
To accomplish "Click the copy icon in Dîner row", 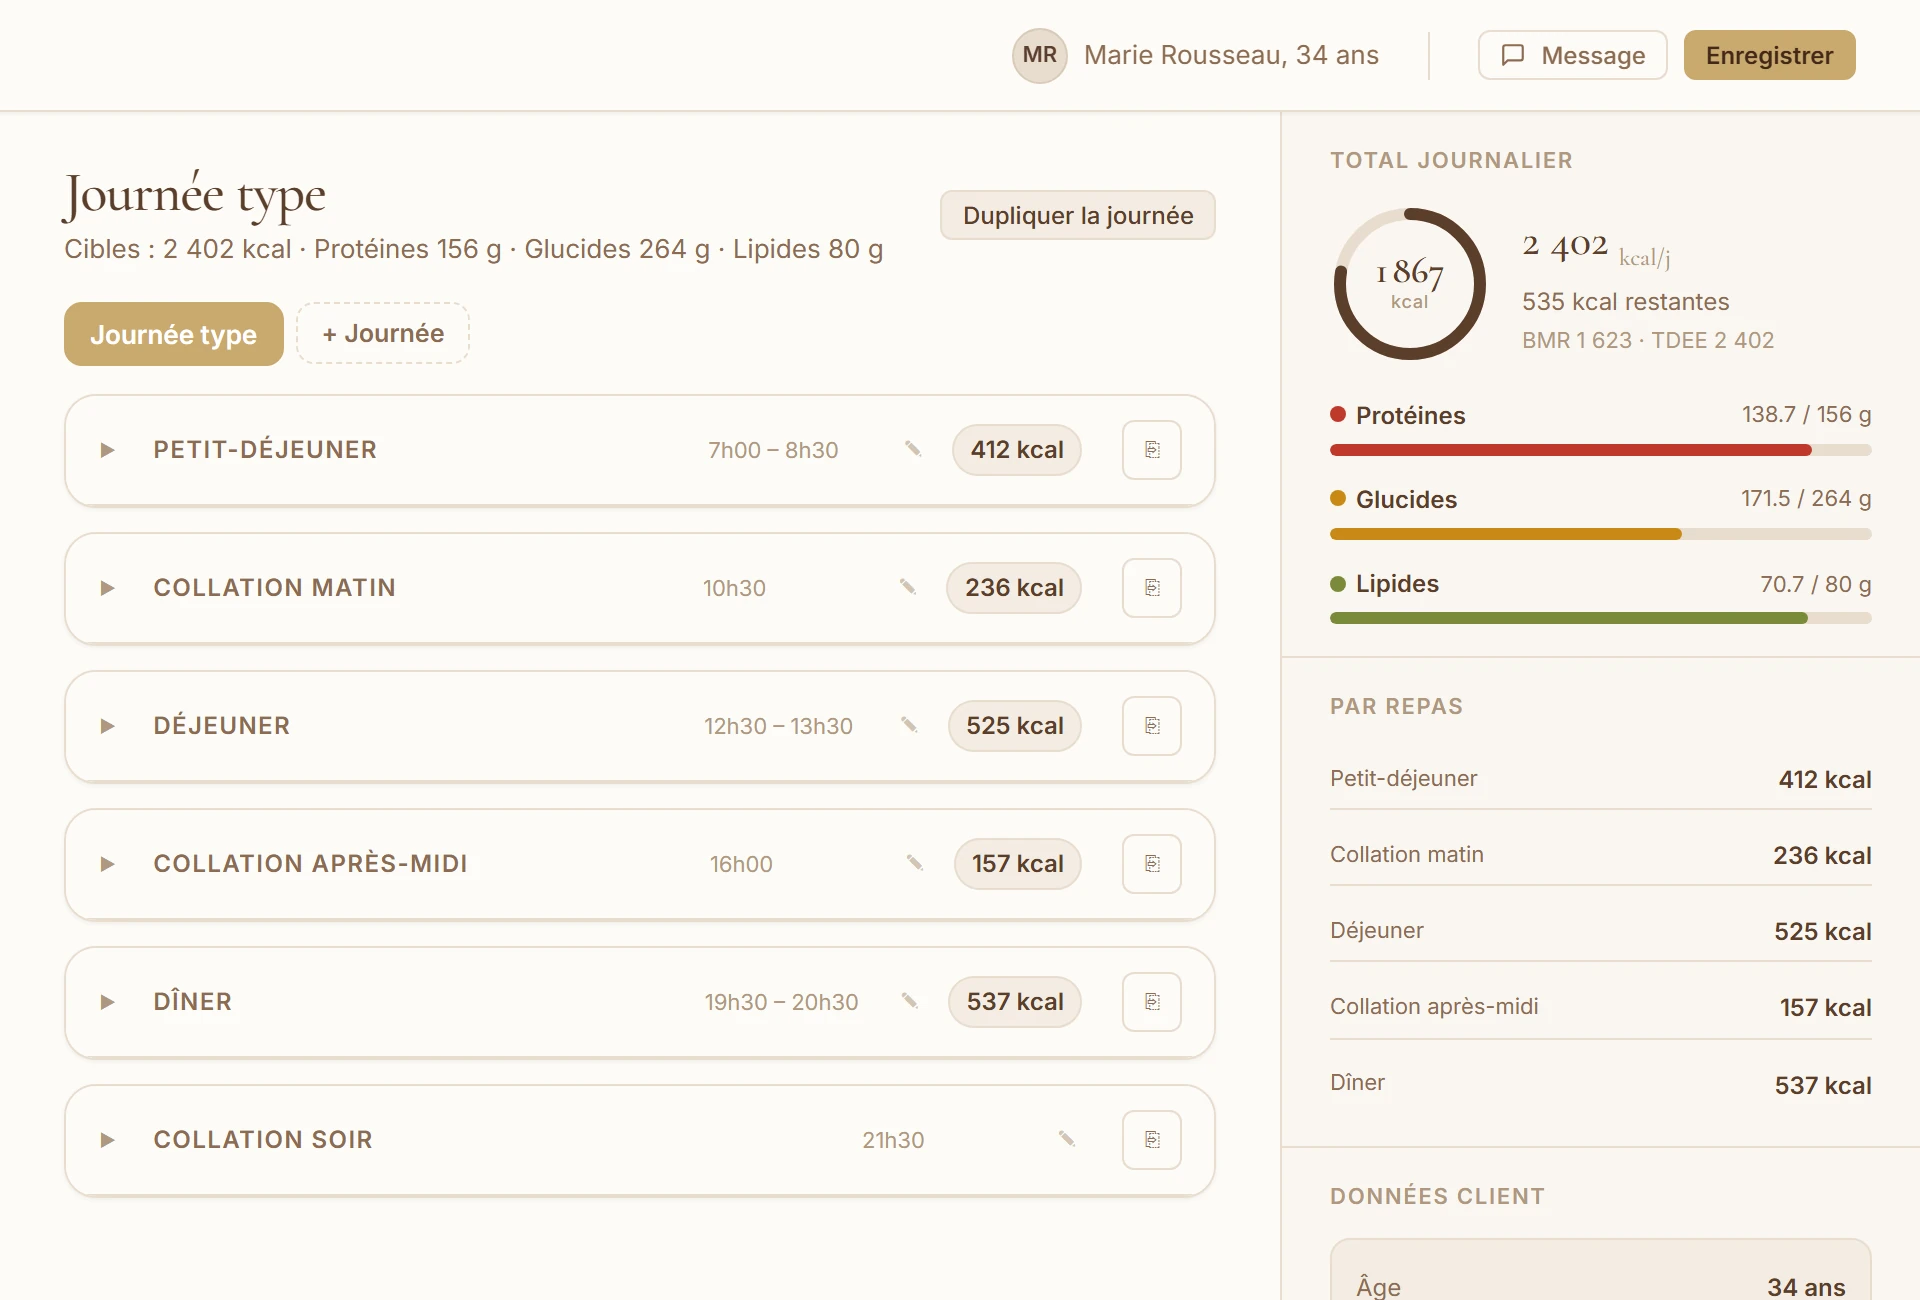I will pos(1152,1002).
